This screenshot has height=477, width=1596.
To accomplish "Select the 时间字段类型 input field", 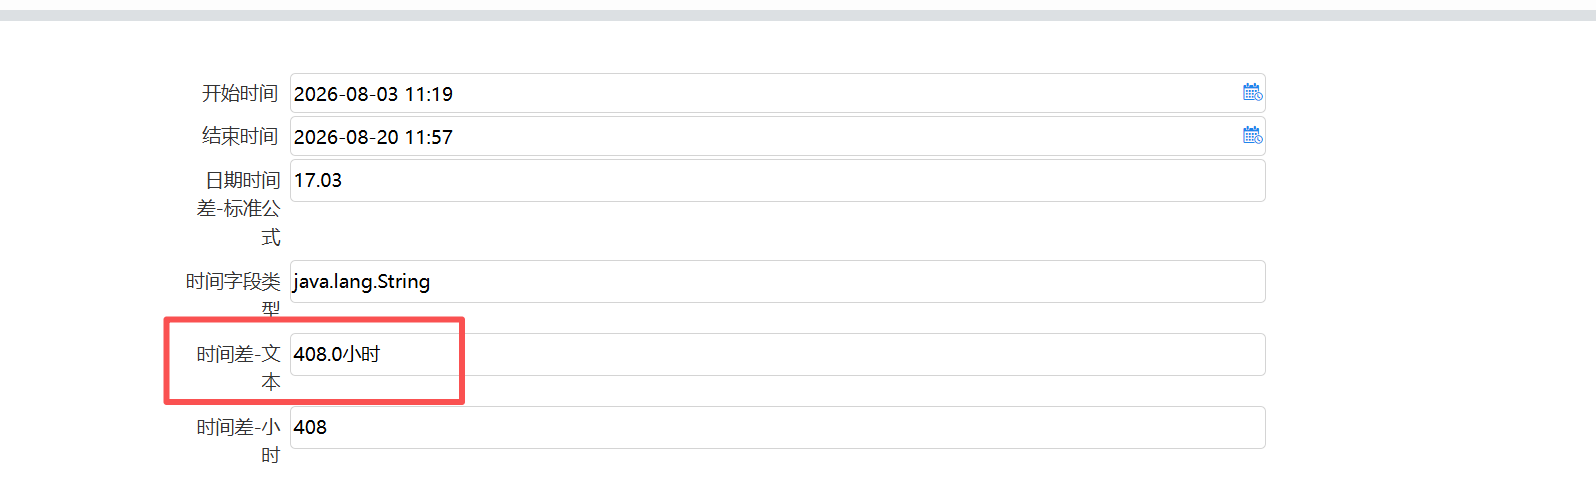I will click(x=777, y=281).
